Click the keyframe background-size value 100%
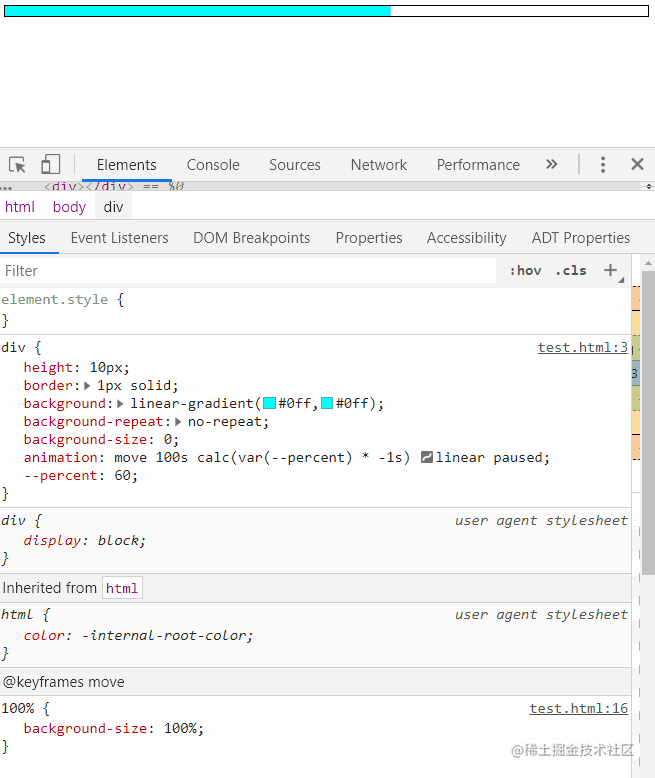The height and width of the screenshot is (778, 655). tap(181, 728)
